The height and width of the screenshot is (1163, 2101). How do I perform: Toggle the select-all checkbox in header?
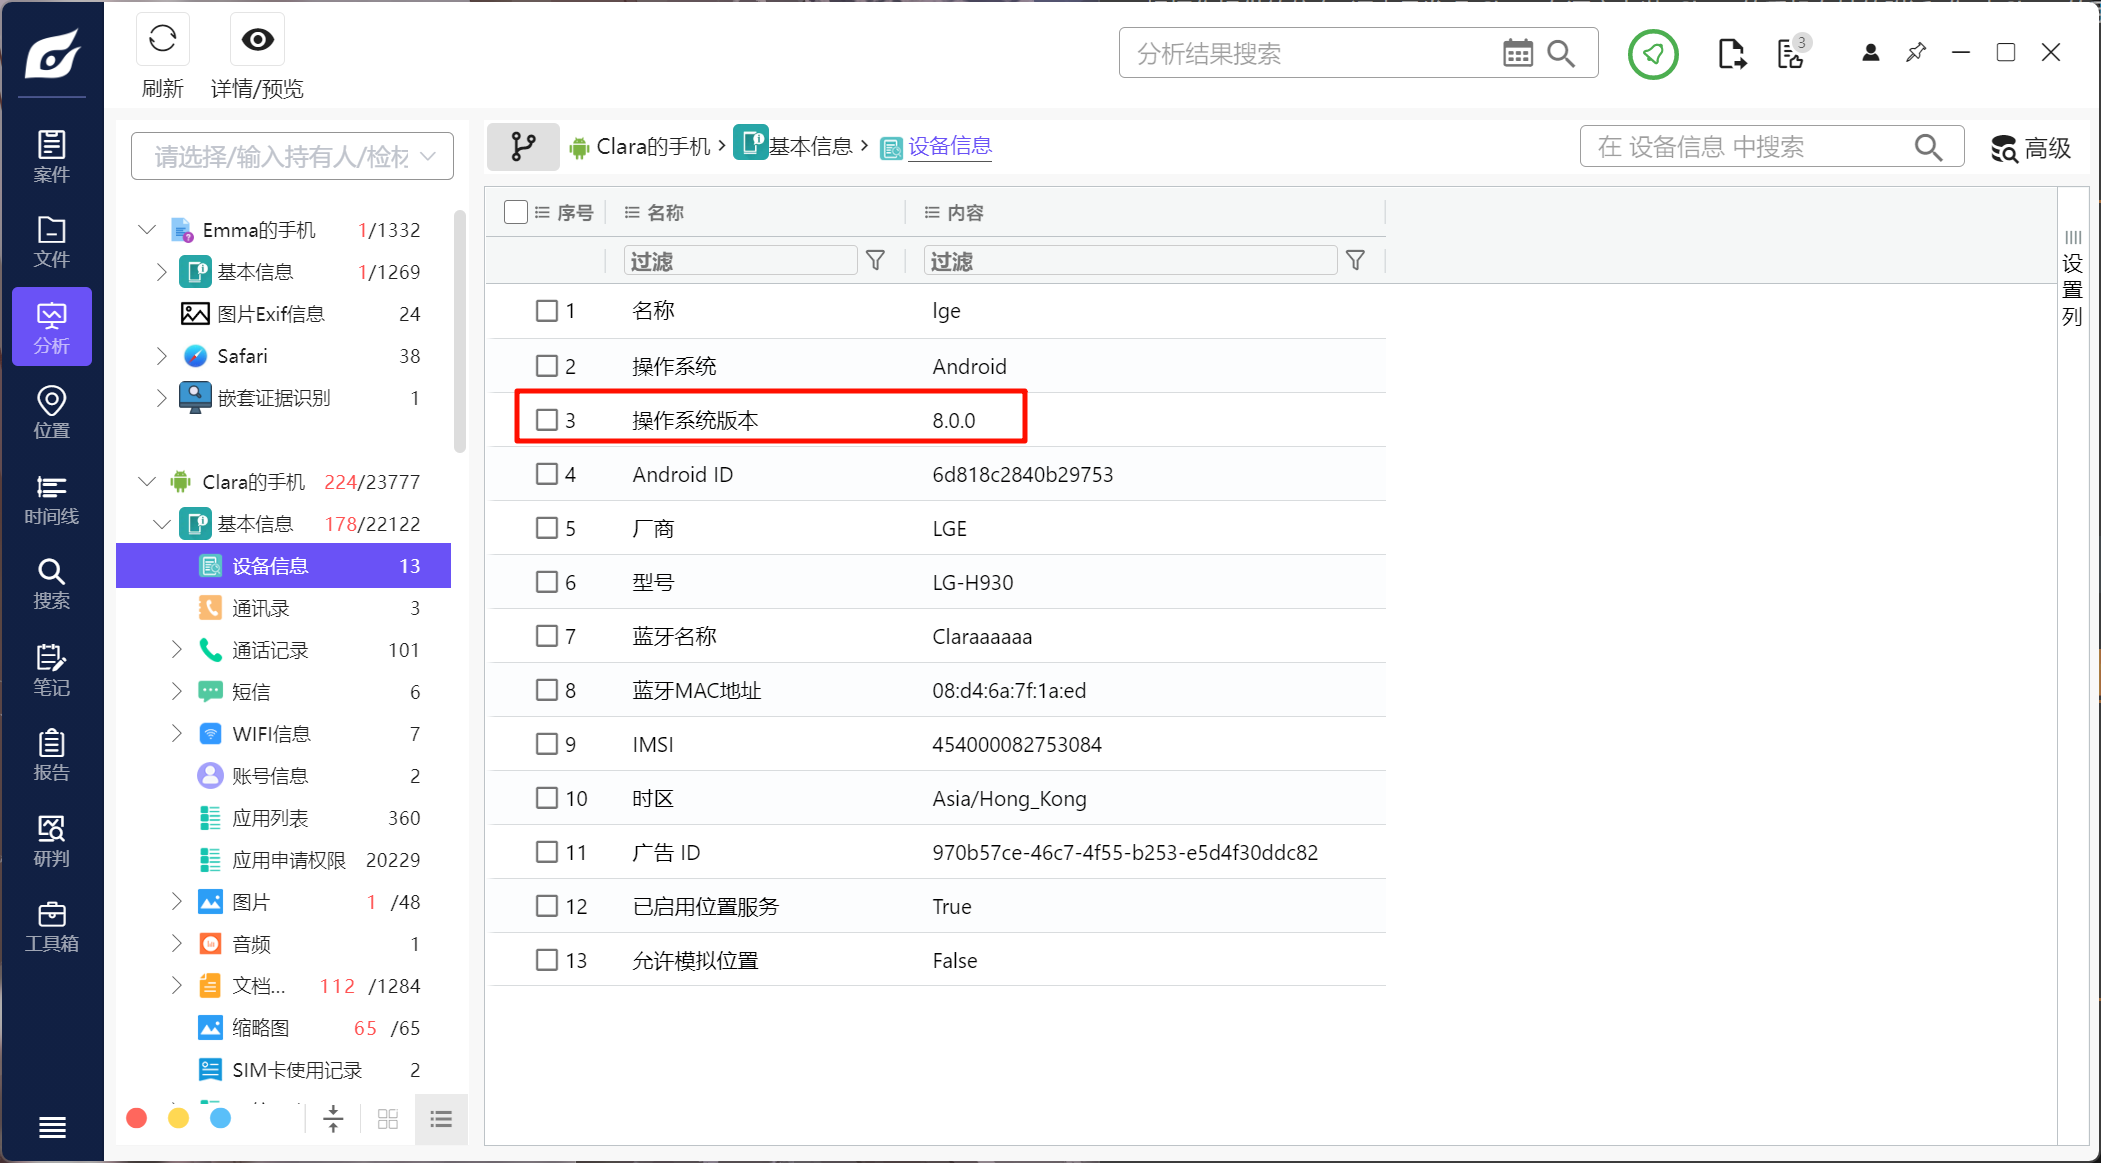(516, 212)
